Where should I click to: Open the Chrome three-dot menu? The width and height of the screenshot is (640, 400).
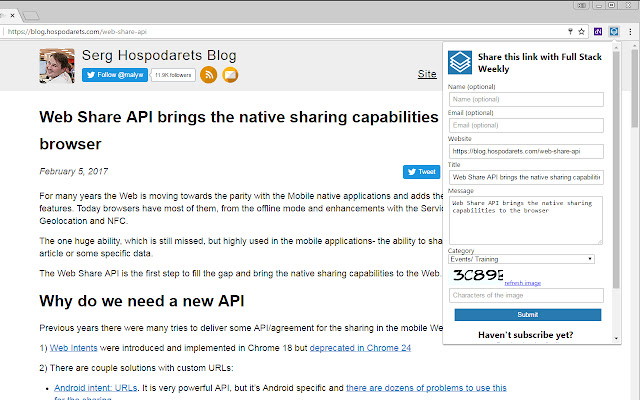pyautogui.click(x=630, y=32)
